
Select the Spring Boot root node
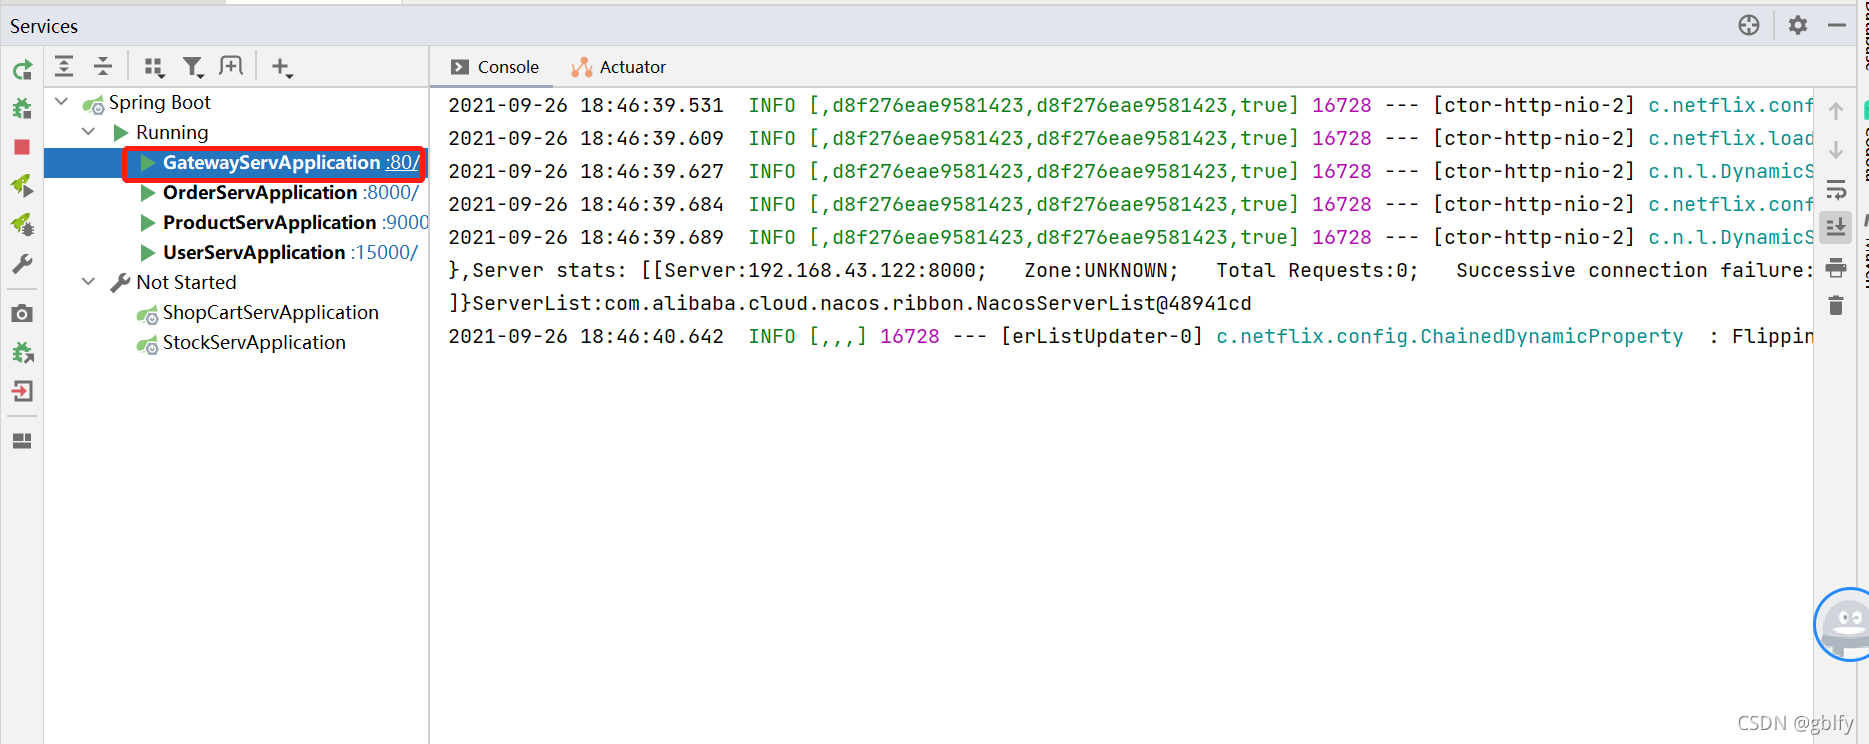coord(160,103)
